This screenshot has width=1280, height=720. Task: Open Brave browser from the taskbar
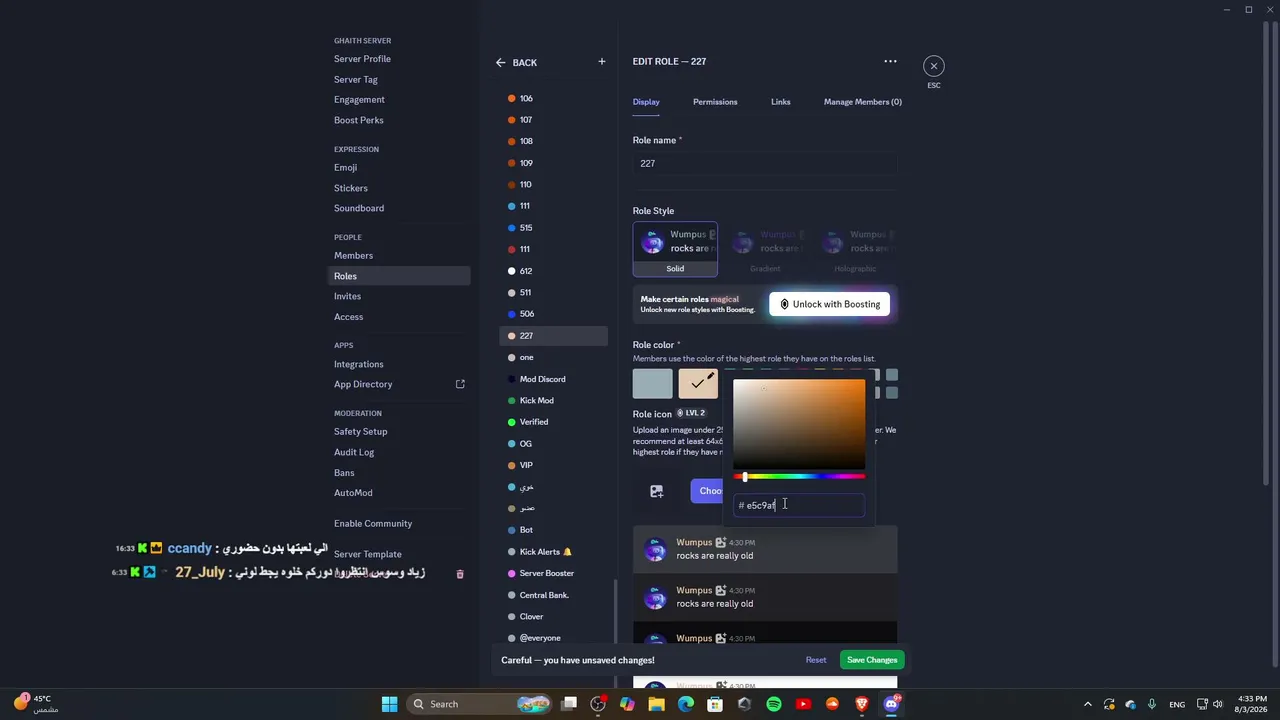coord(861,704)
